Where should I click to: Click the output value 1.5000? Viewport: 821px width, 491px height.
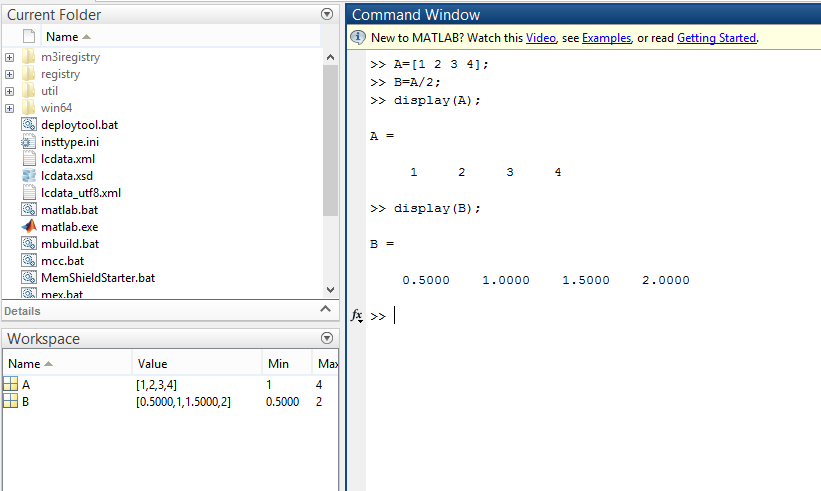[586, 280]
